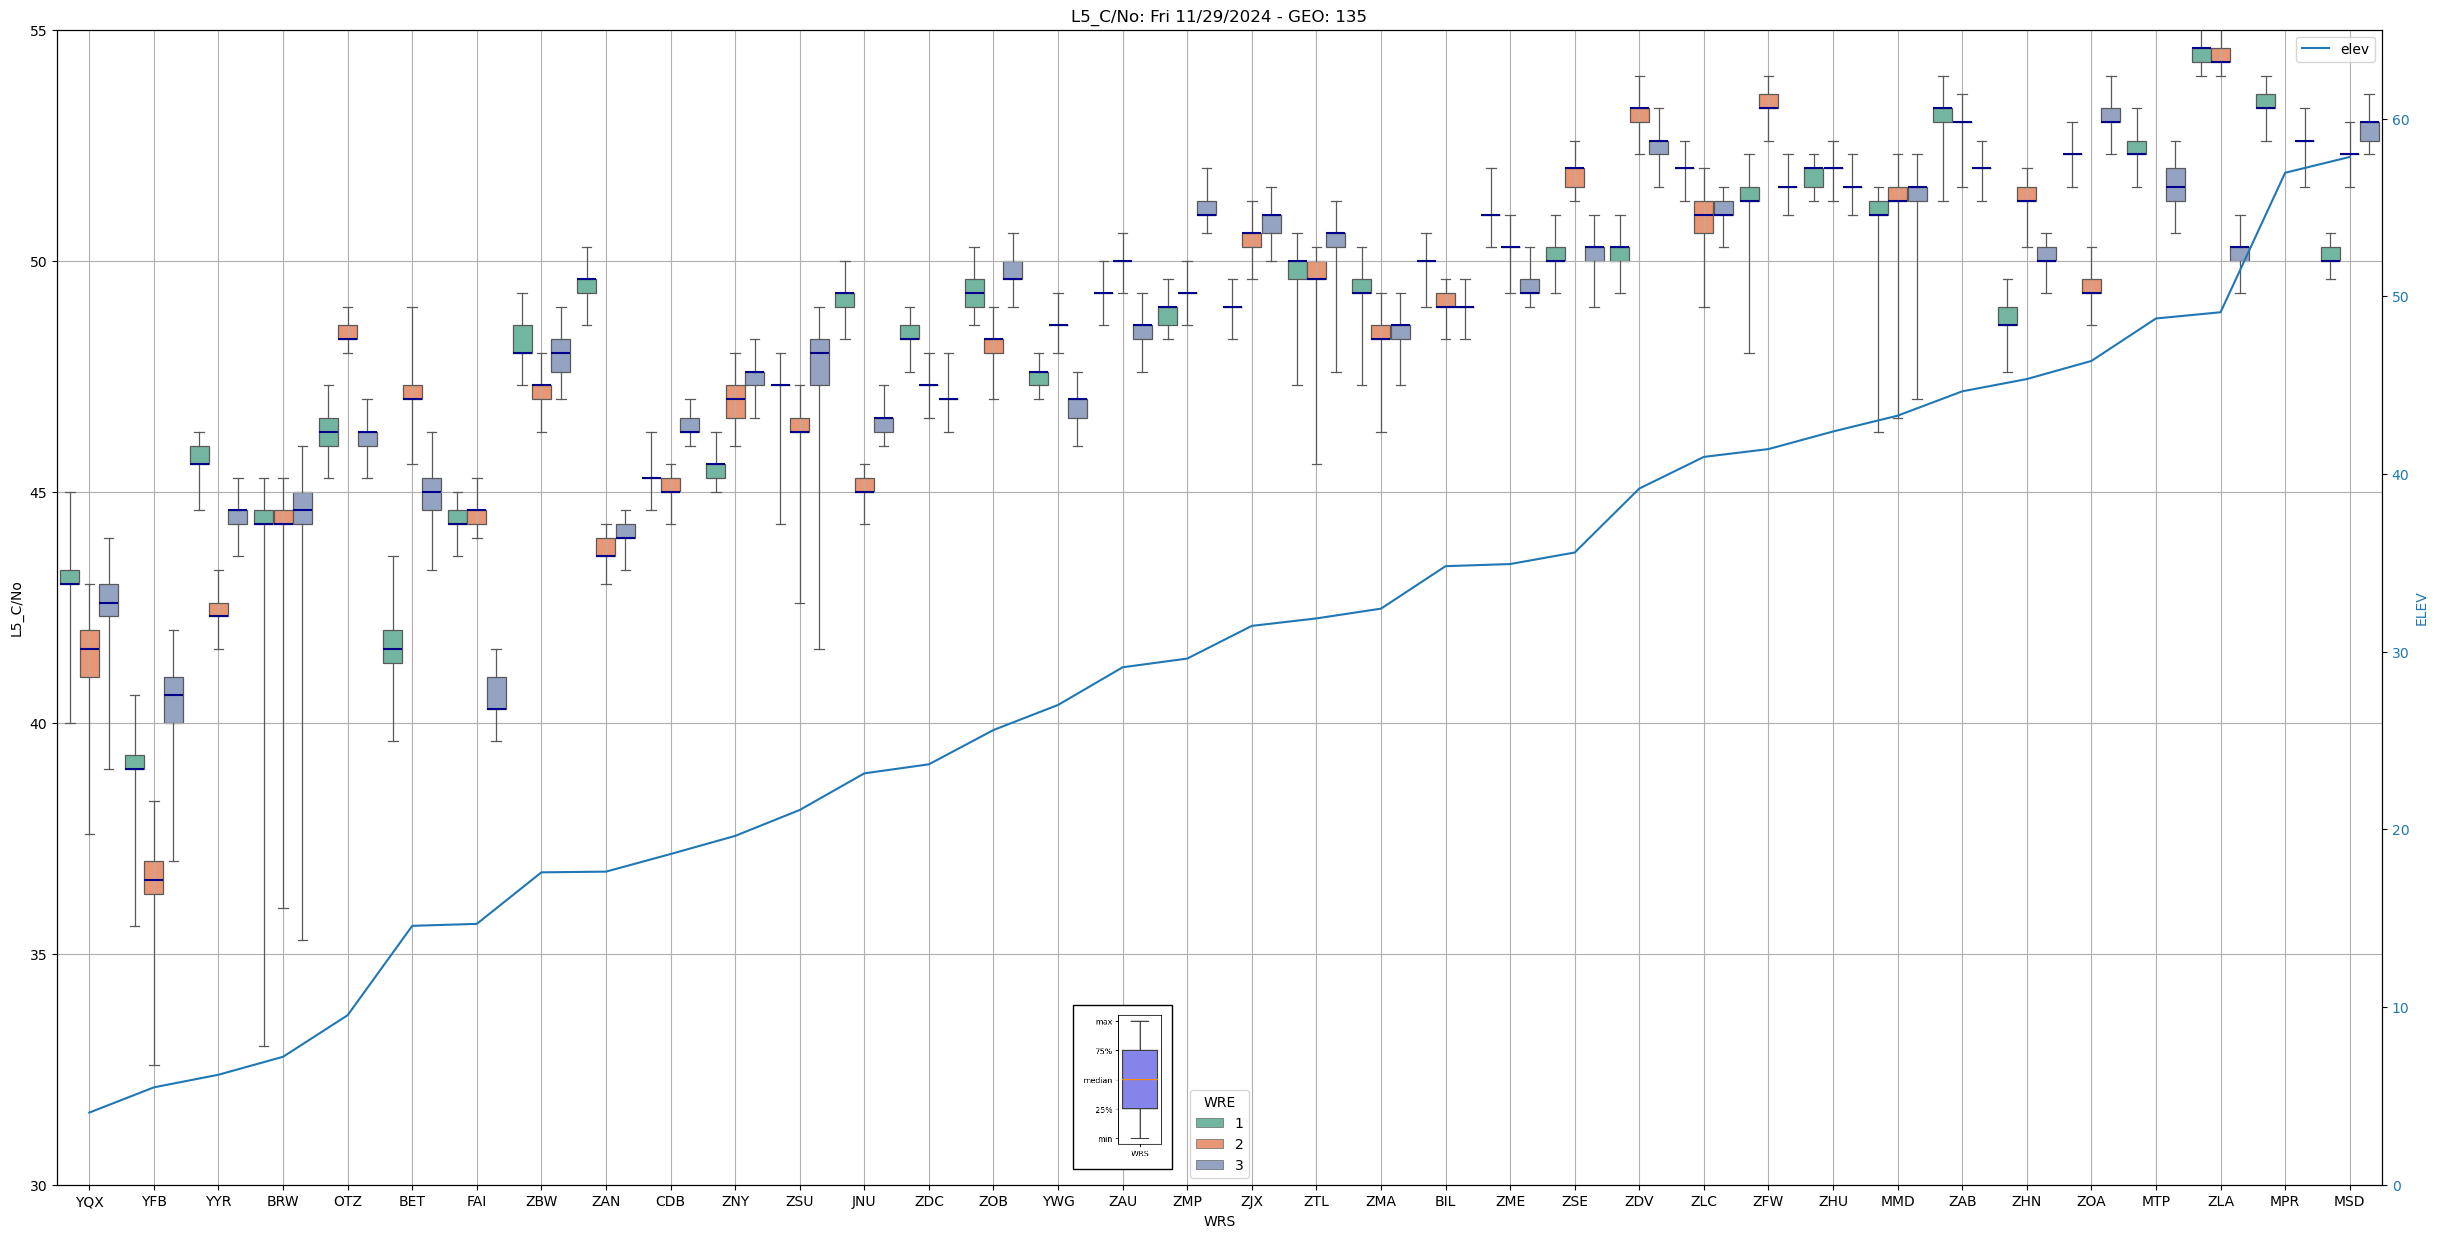Click the orange WRE 2 legend swatch
Image resolution: width=2439 pixels, height=1238 pixels.
[x=1209, y=1144]
